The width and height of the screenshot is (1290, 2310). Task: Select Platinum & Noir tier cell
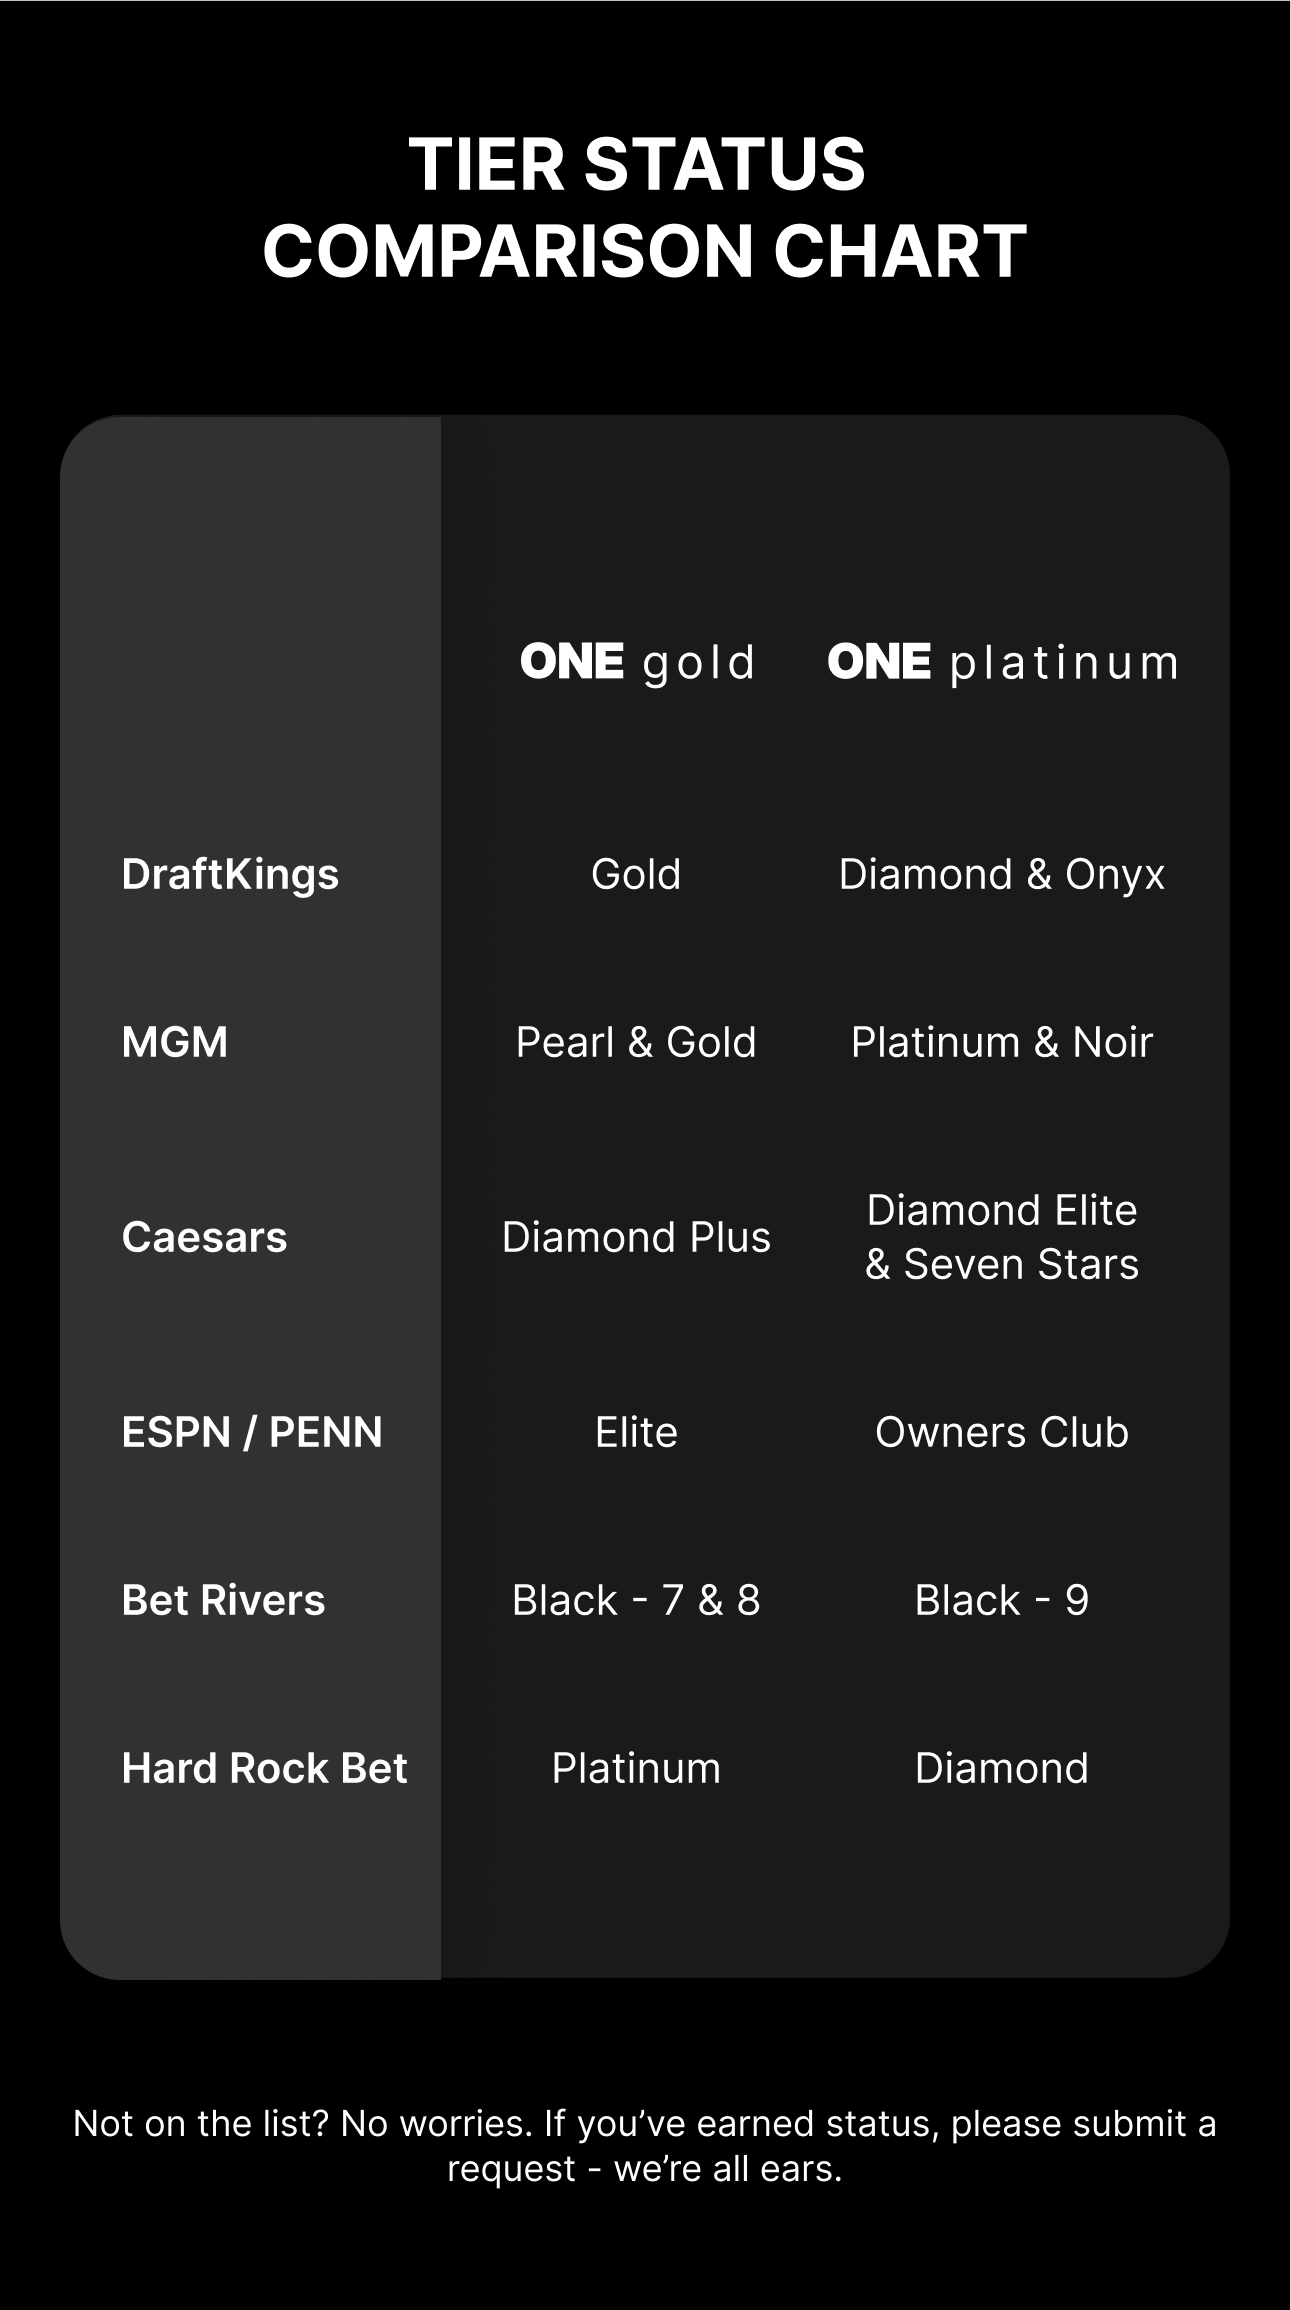(1002, 1042)
